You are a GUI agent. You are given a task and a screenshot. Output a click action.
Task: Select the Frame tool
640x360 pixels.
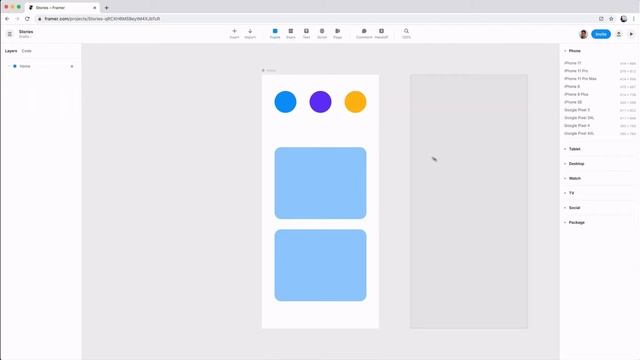275,33
